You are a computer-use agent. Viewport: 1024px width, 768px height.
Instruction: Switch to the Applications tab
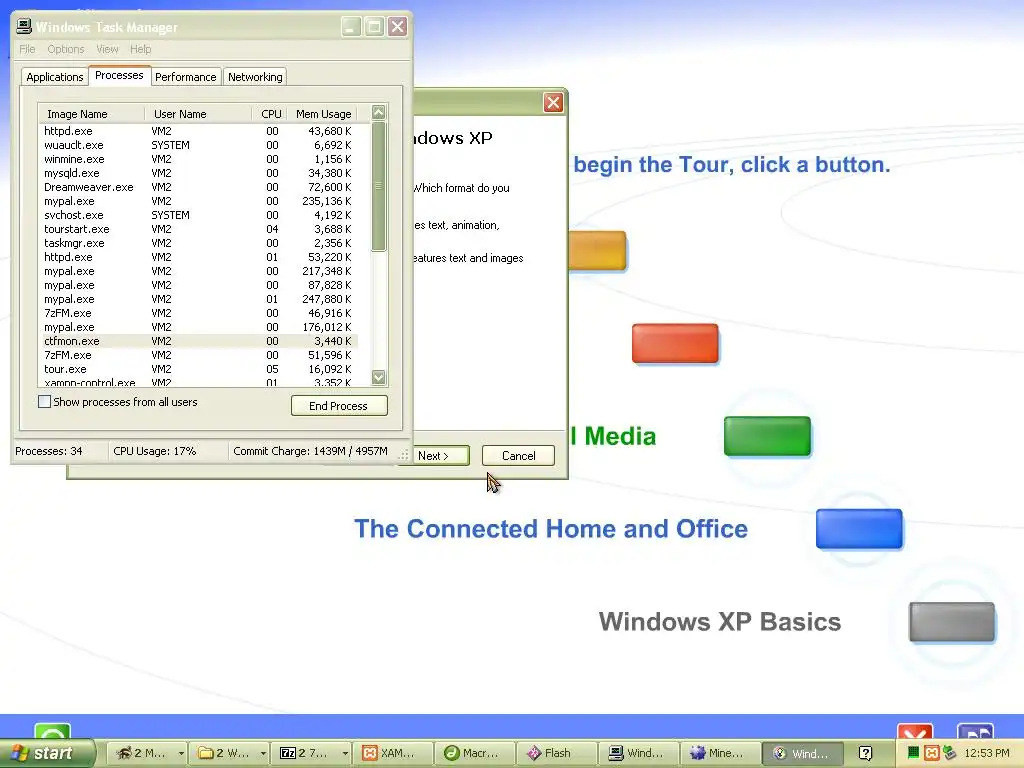(x=55, y=77)
